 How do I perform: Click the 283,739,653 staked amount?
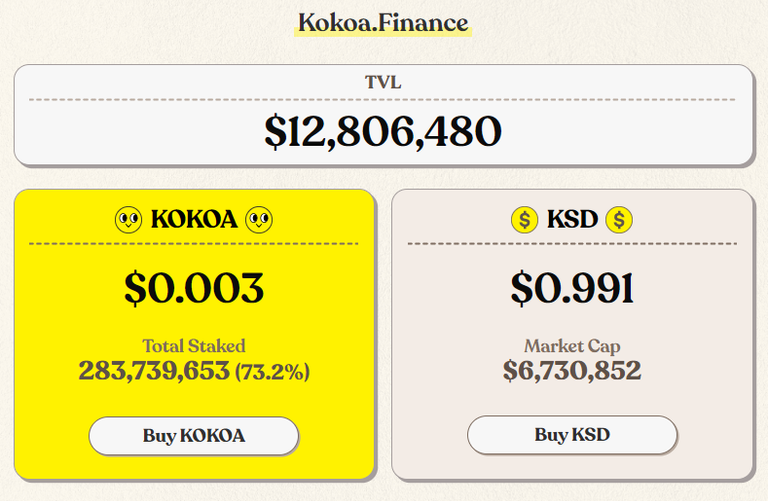click(154, 370)
